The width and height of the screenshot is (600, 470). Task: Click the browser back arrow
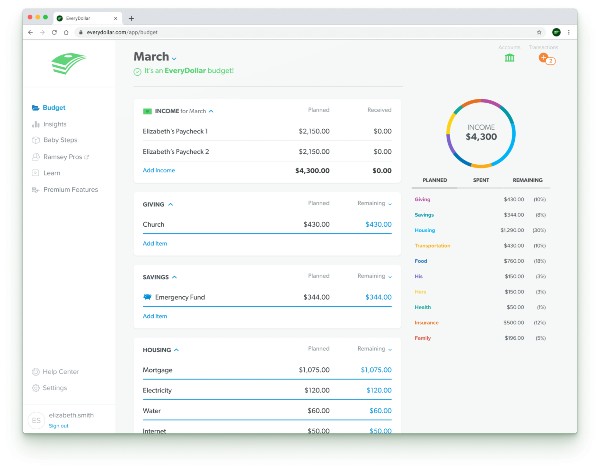pos(31,33)
